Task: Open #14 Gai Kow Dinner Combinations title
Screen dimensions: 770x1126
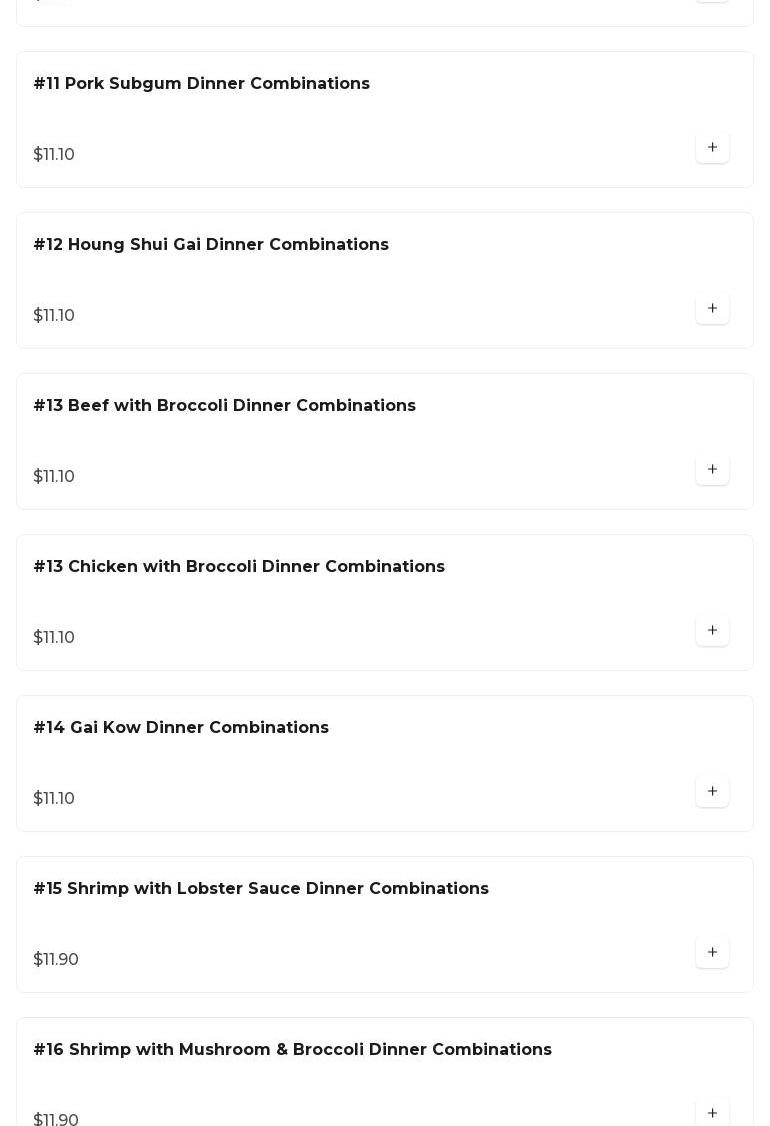Action: click(181, 728)
